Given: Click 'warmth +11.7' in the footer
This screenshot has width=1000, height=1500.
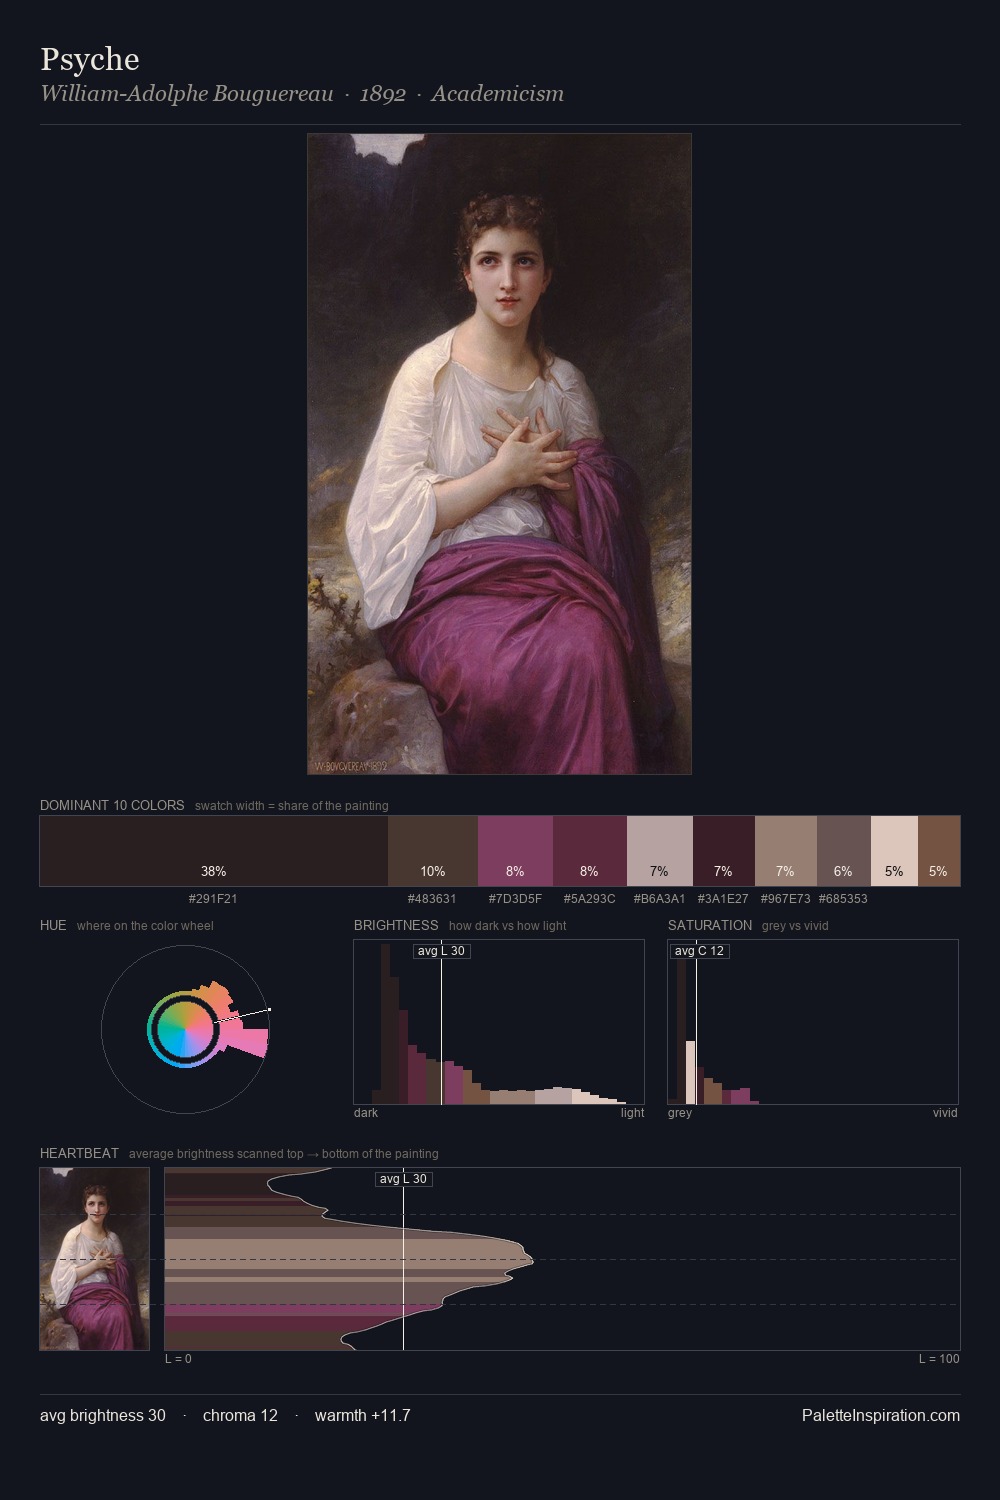Looking at the screenshot, I should [x=362, y=1415].
